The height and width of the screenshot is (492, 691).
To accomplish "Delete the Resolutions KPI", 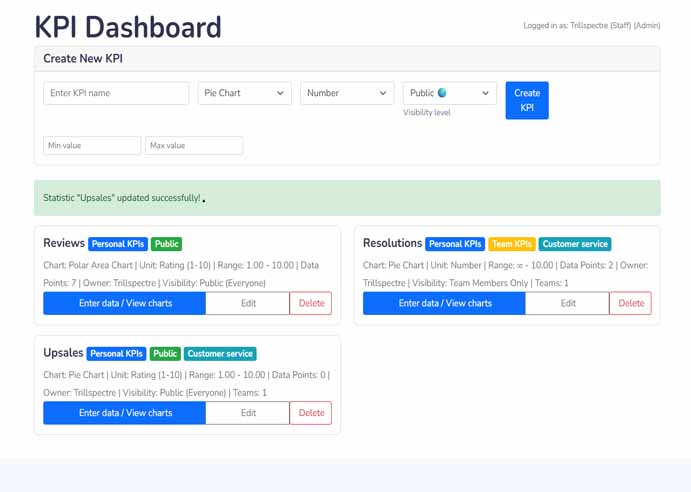I will (631, 303).
